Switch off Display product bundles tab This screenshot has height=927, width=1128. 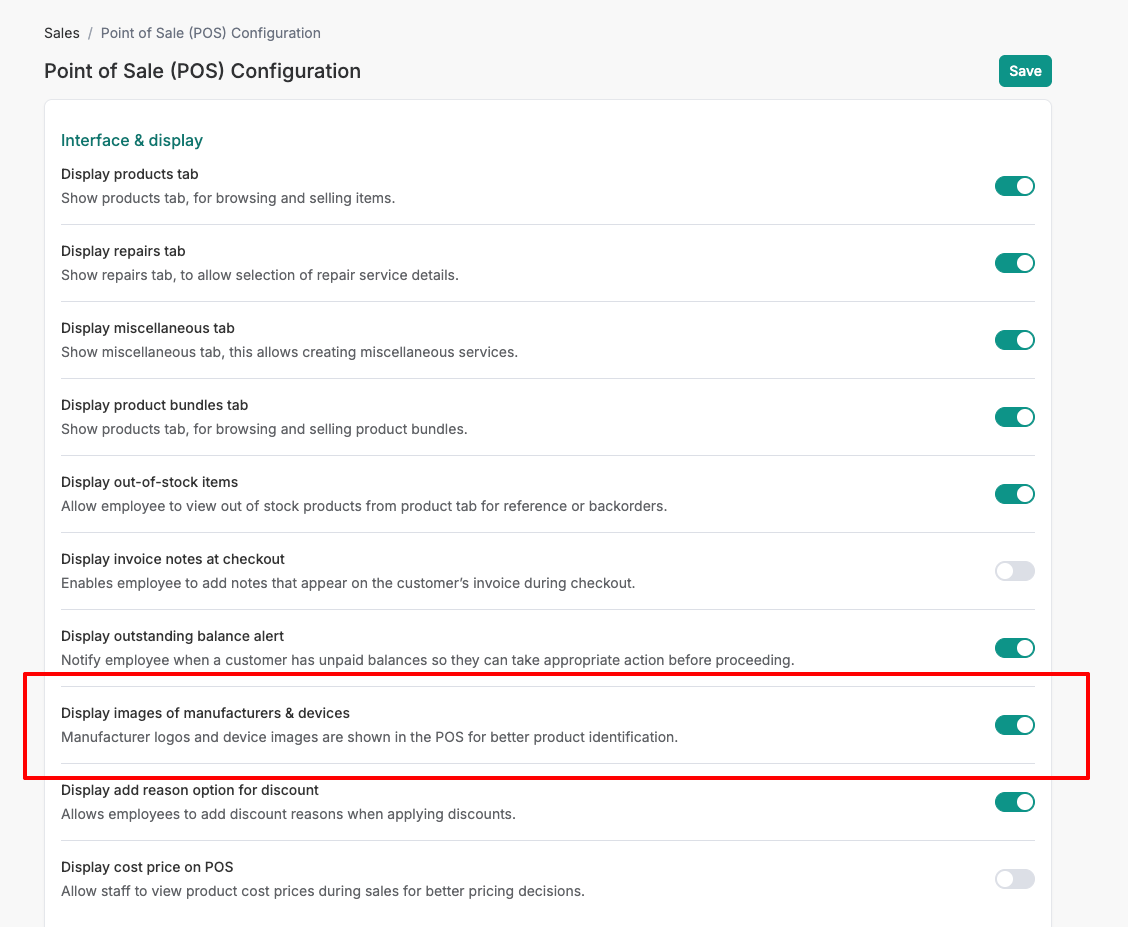click(x=1014, y=417)
